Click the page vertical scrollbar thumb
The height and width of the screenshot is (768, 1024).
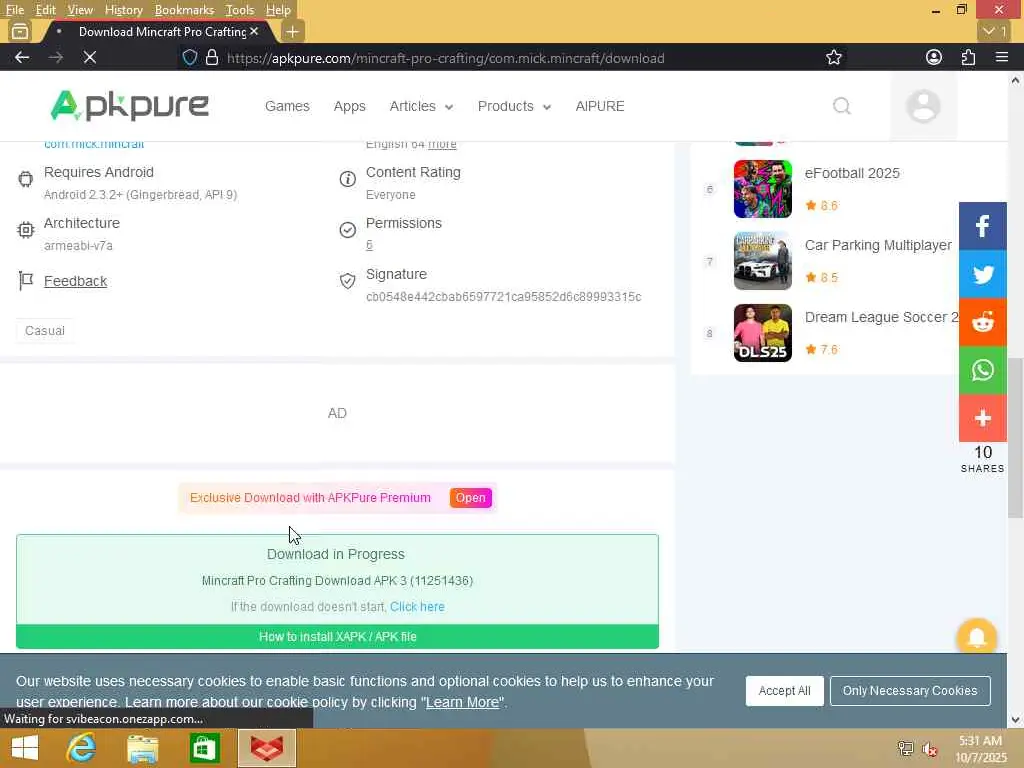tap(1015, 438)
